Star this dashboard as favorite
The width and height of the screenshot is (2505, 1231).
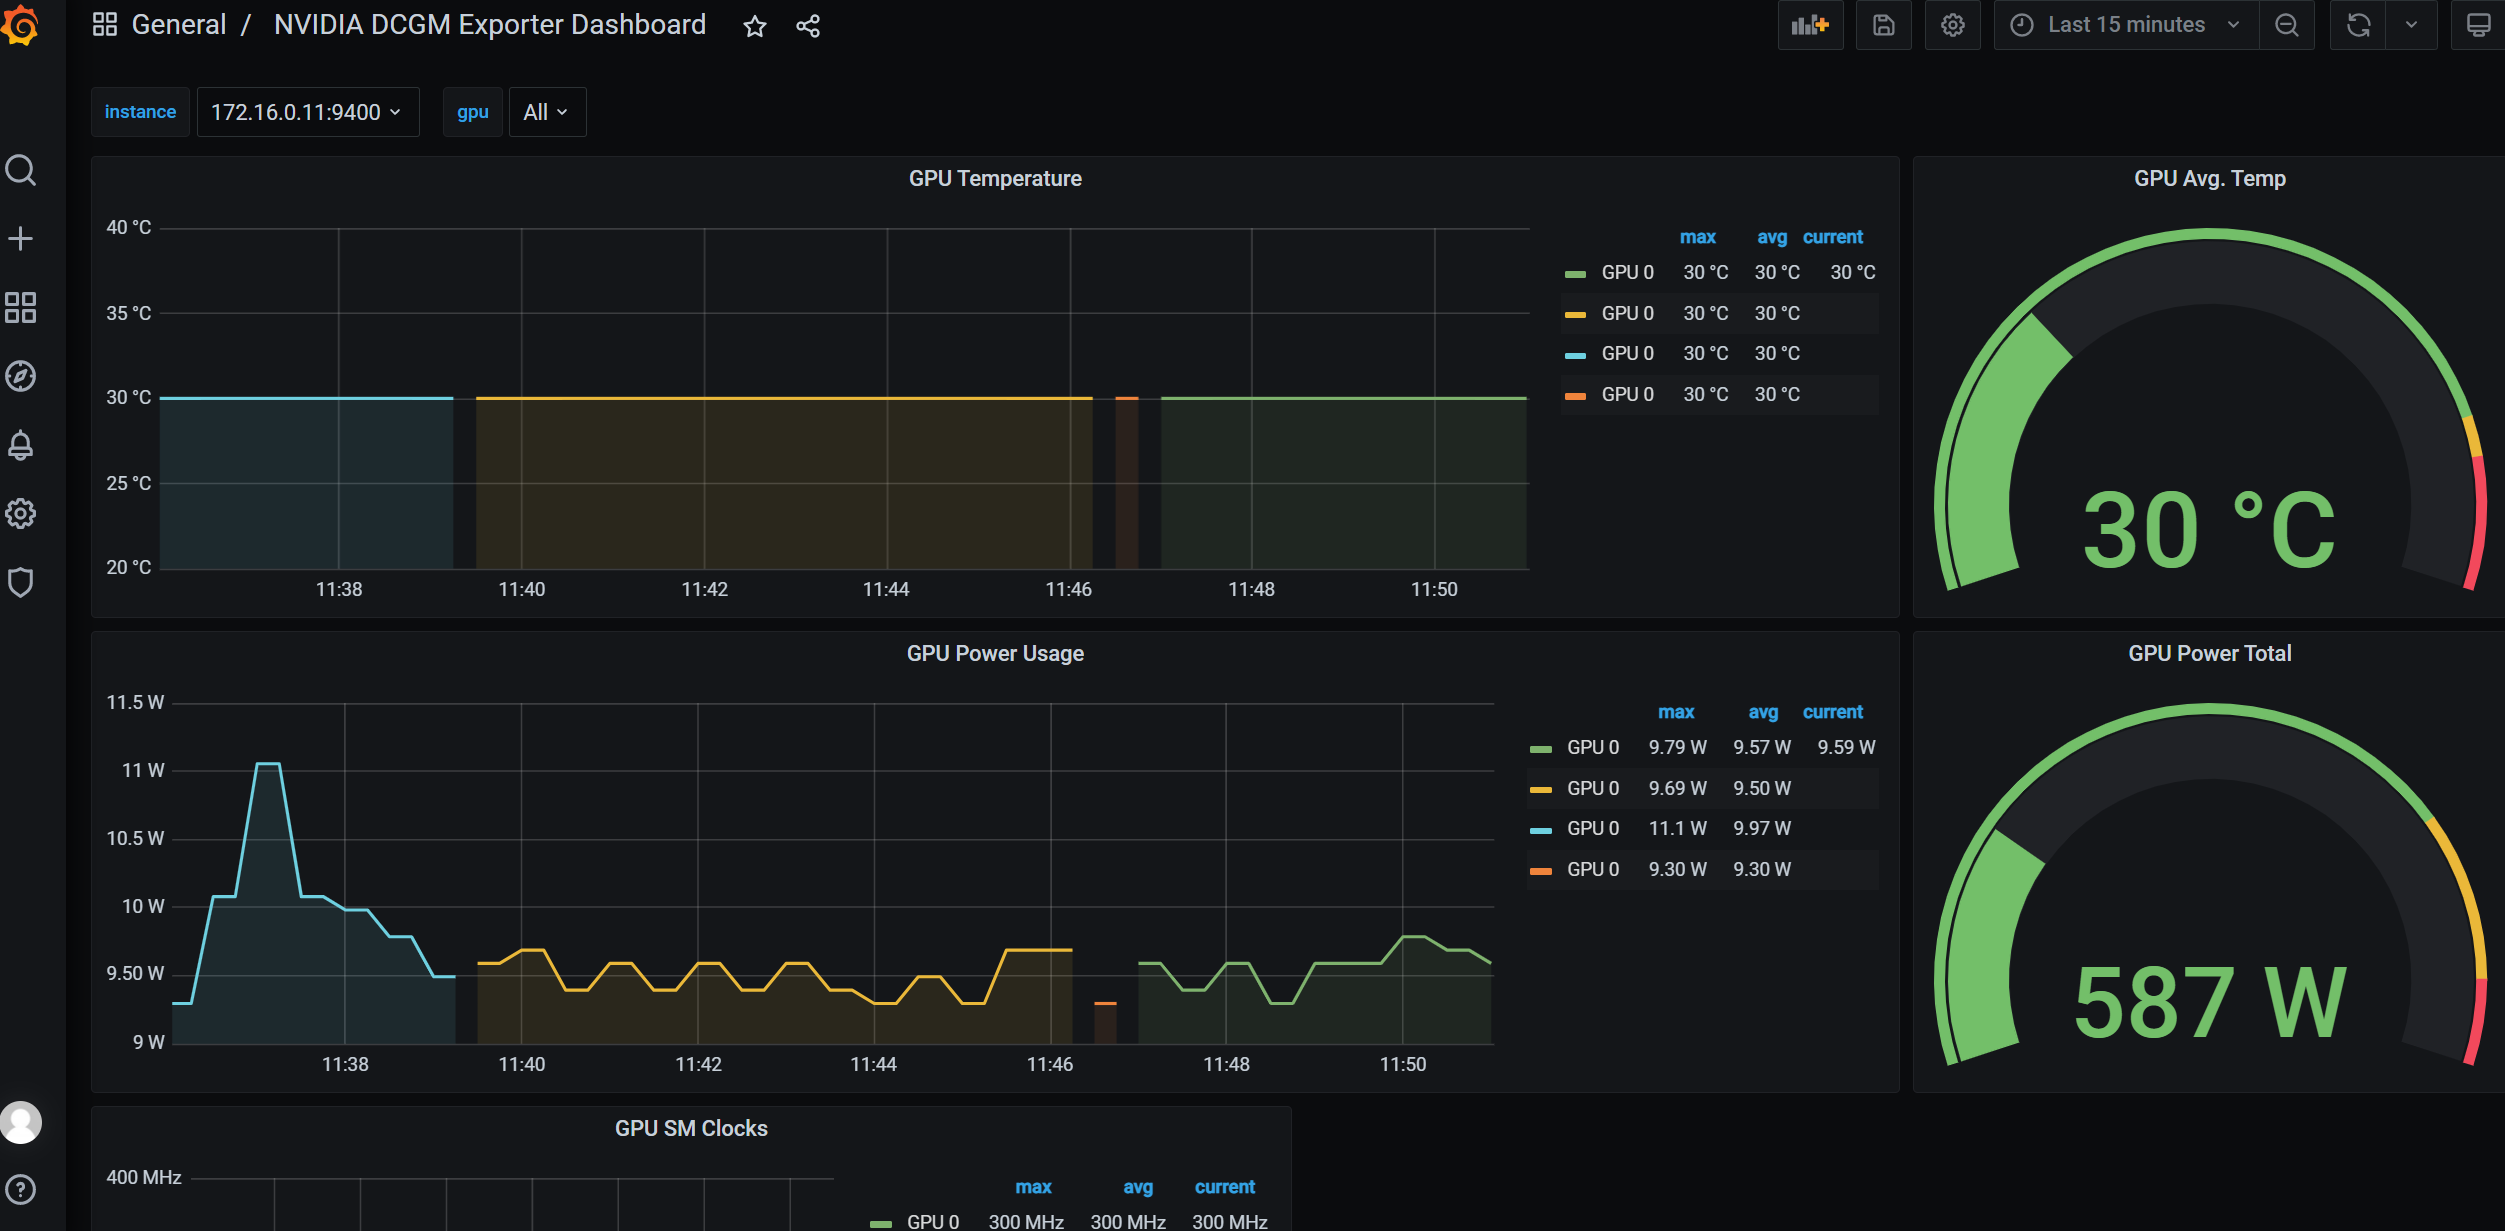pyautogui.click(x=755, y=26)
